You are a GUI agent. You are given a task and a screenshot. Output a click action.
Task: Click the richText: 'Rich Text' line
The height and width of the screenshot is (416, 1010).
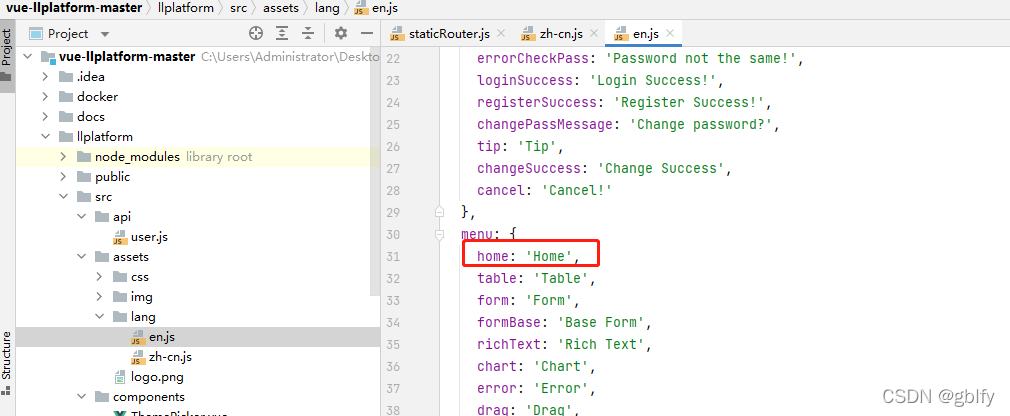click(565, 344)
